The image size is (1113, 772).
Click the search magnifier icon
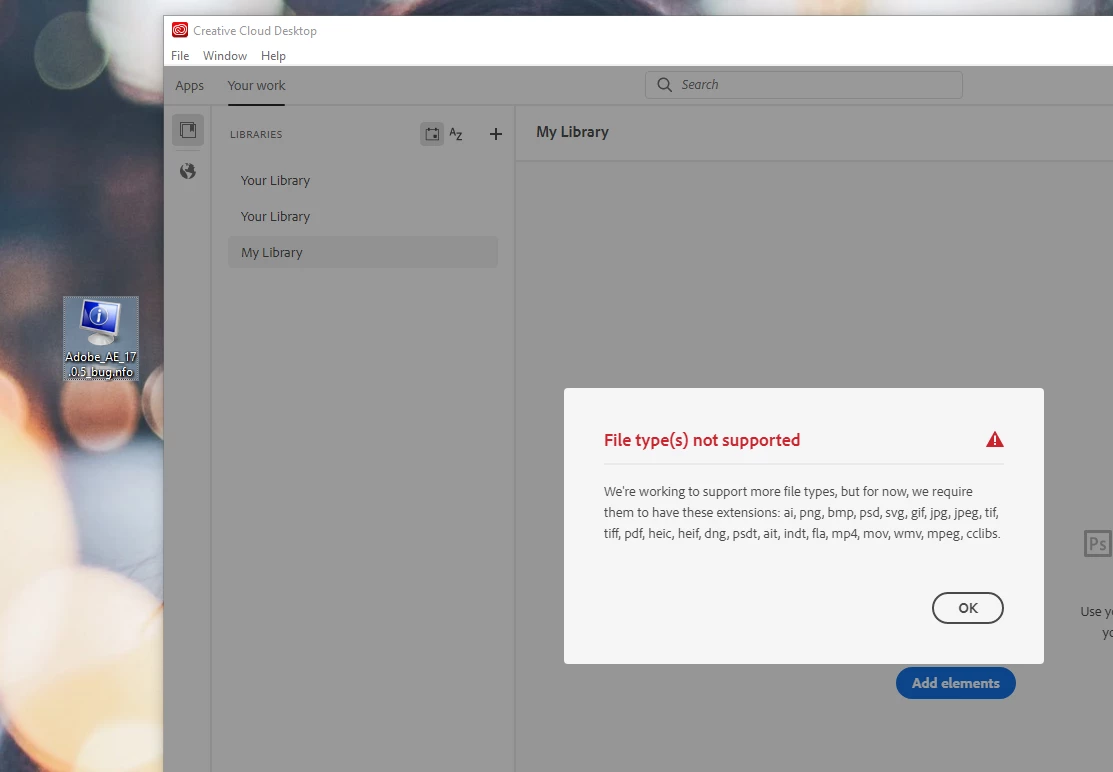click(x=664, y=84)
